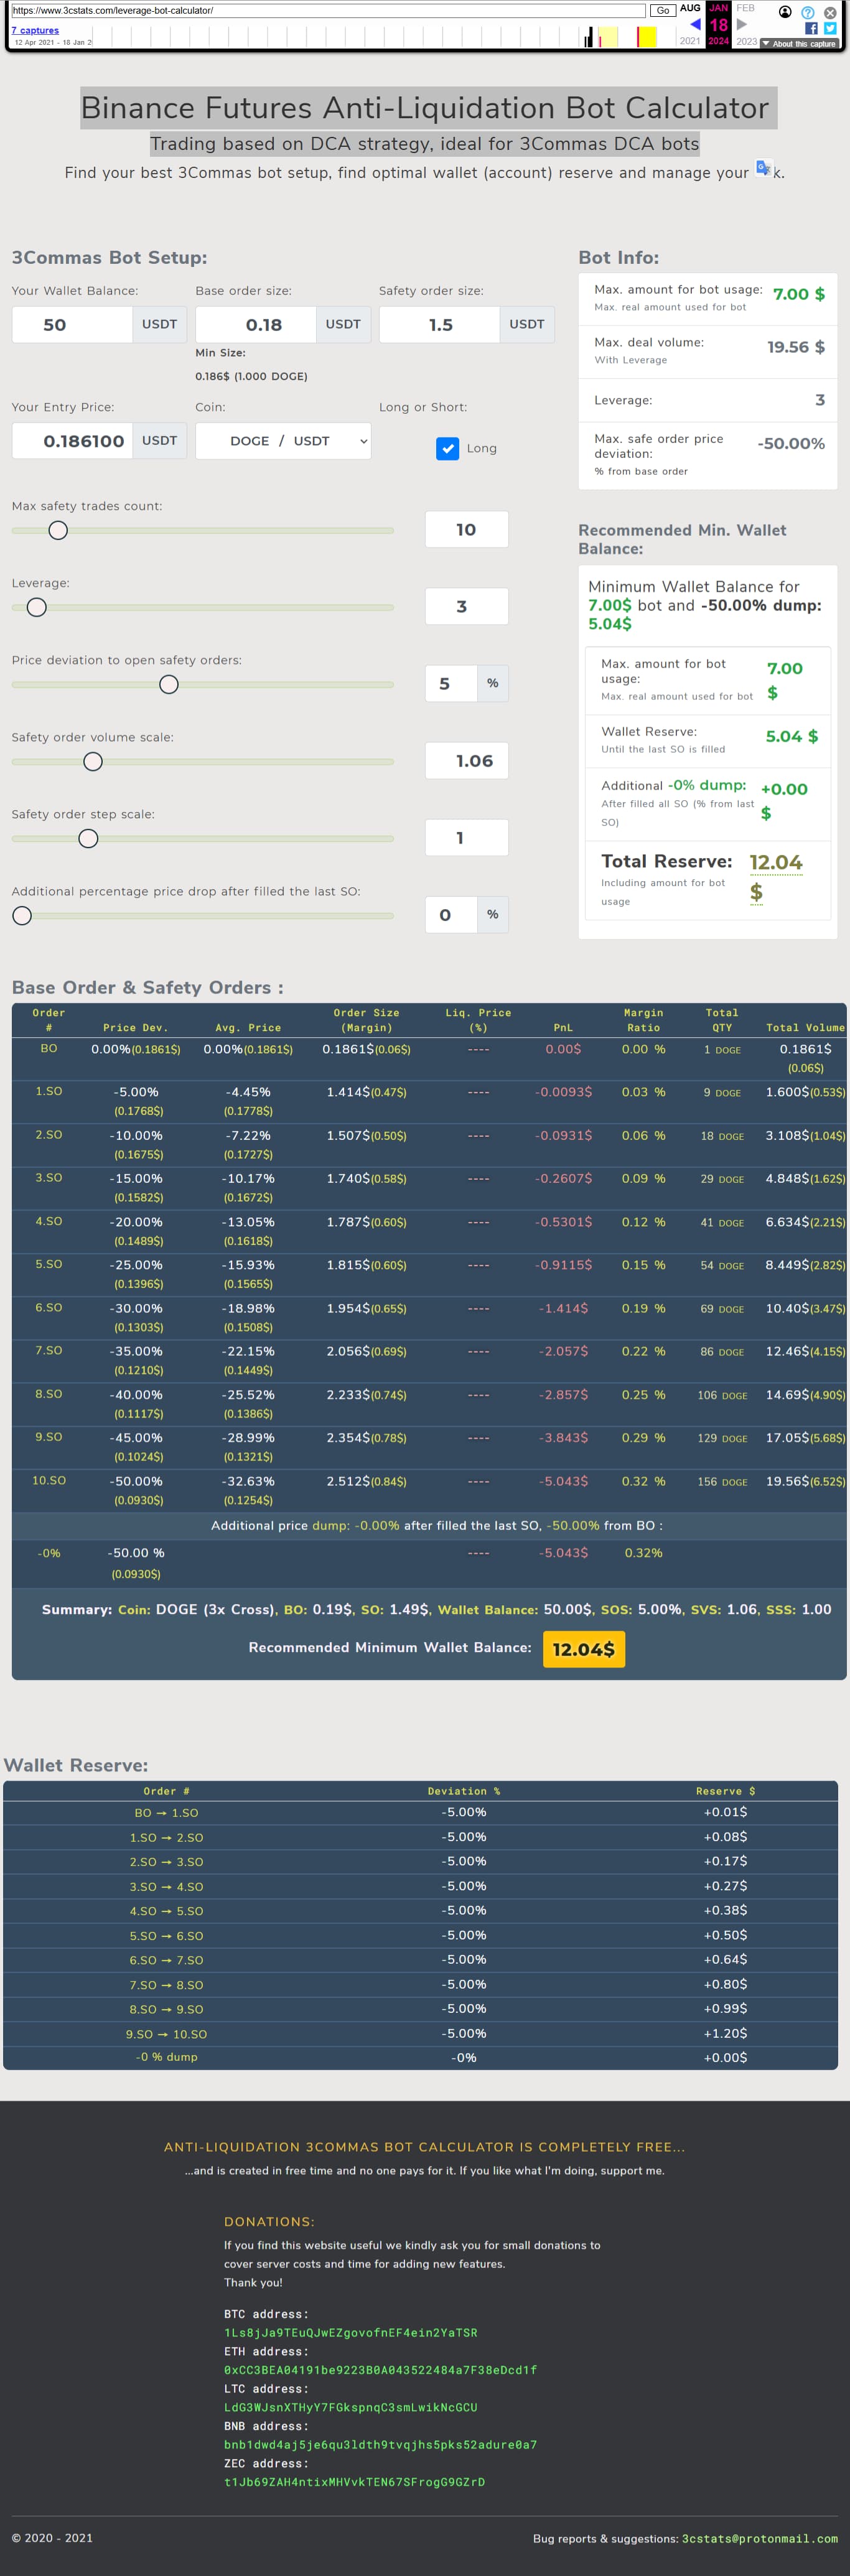Viewport: 850px width, 2576px height.
Task: Click the -0 % dump wallet reserve row
Action: click(x=420, y=2057)
